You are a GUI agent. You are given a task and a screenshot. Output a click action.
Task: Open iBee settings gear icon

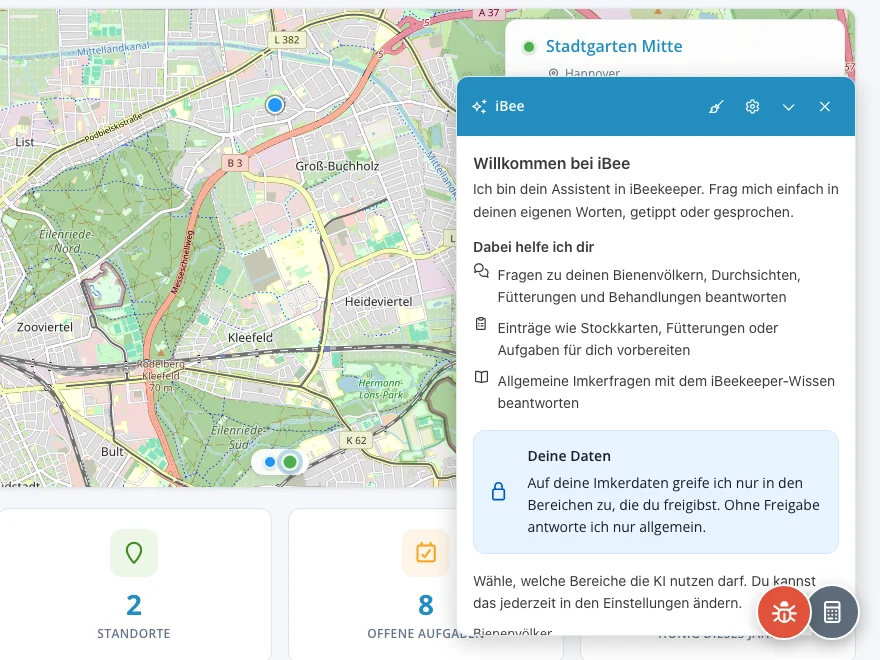[x=752, y=107]
